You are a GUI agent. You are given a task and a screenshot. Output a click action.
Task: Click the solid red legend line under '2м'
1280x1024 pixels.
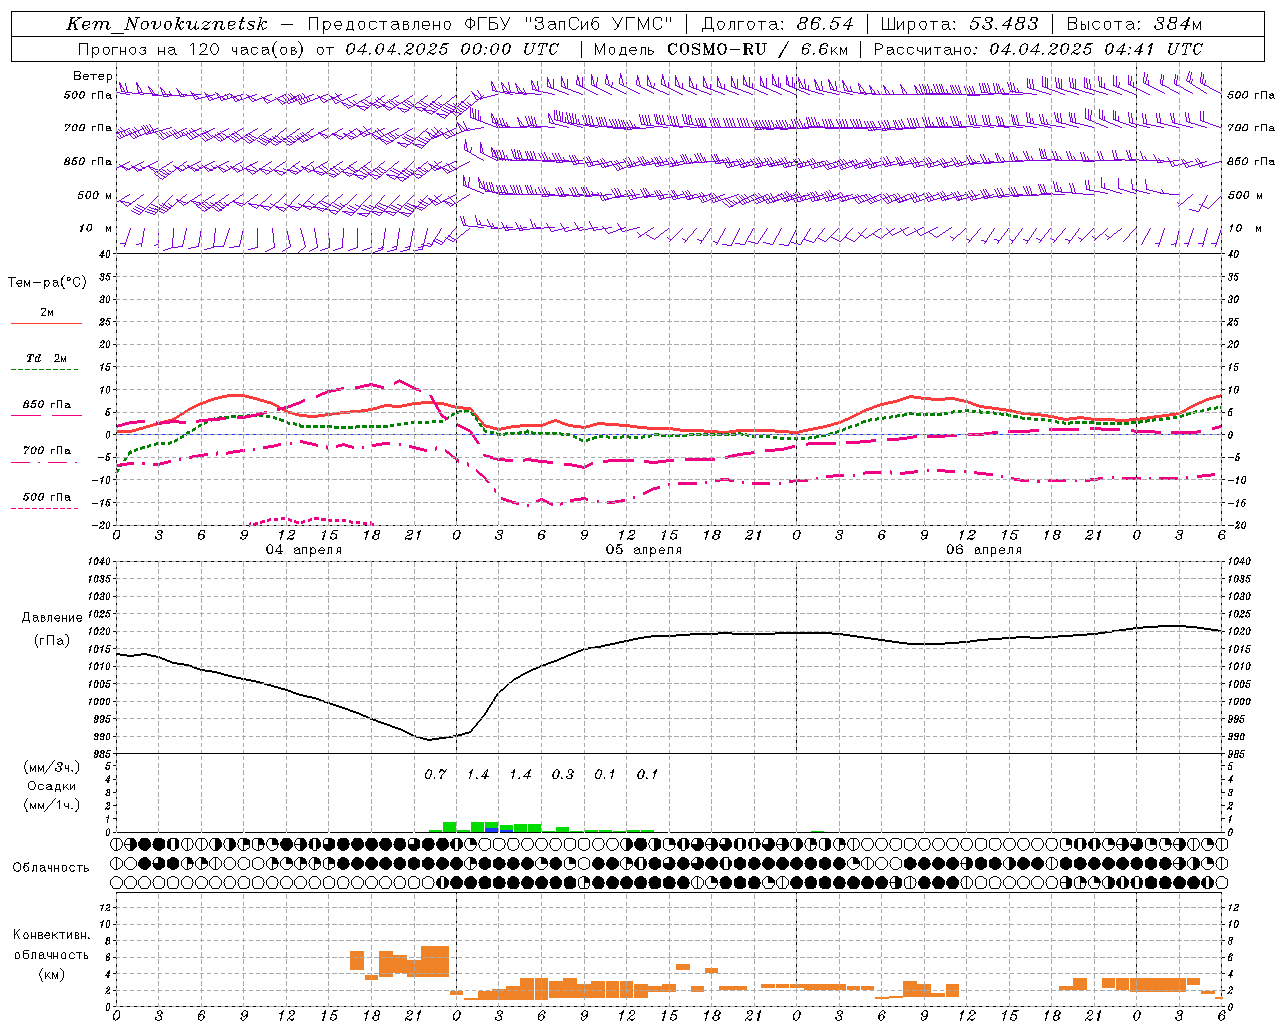pyautogui.click(x=46, y=323)
